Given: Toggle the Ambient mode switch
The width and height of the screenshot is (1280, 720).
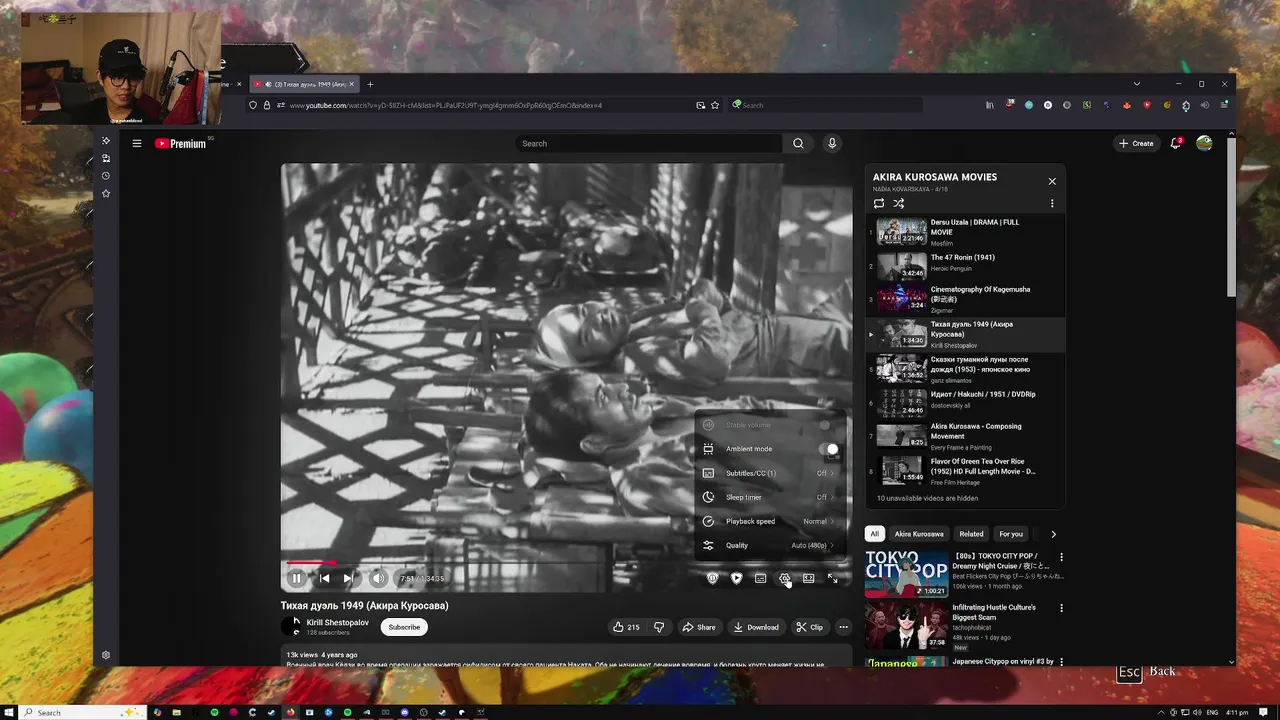Looking at the screenshot, I should tap(828, 449).
